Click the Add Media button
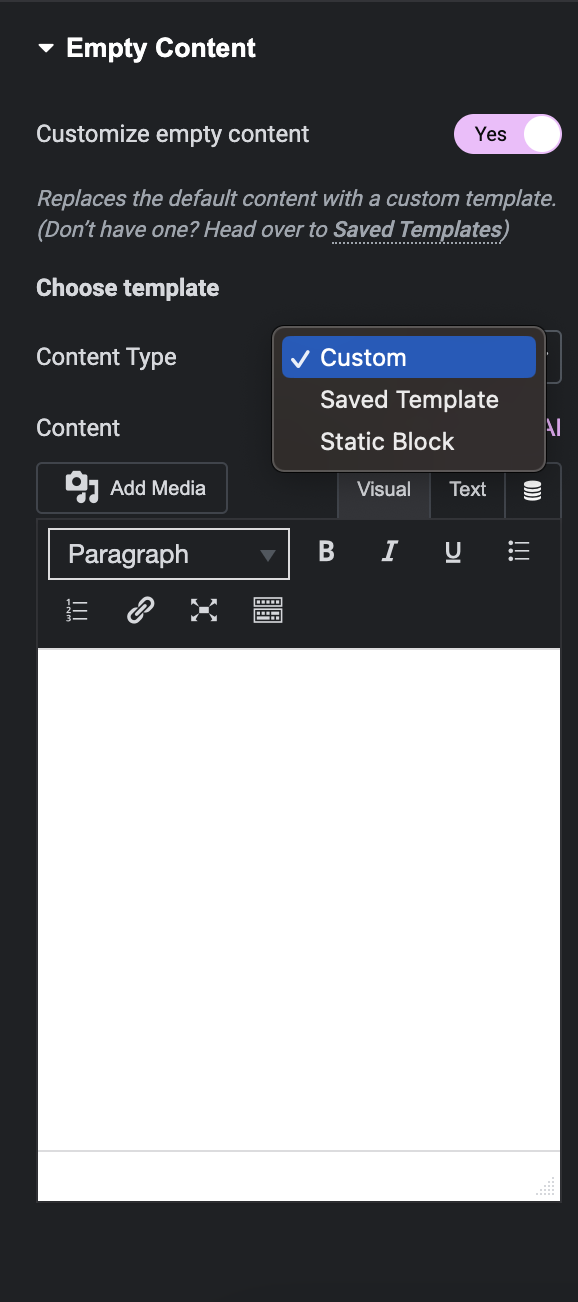This screenshot has width=578, height=1302. coord(132,488)
